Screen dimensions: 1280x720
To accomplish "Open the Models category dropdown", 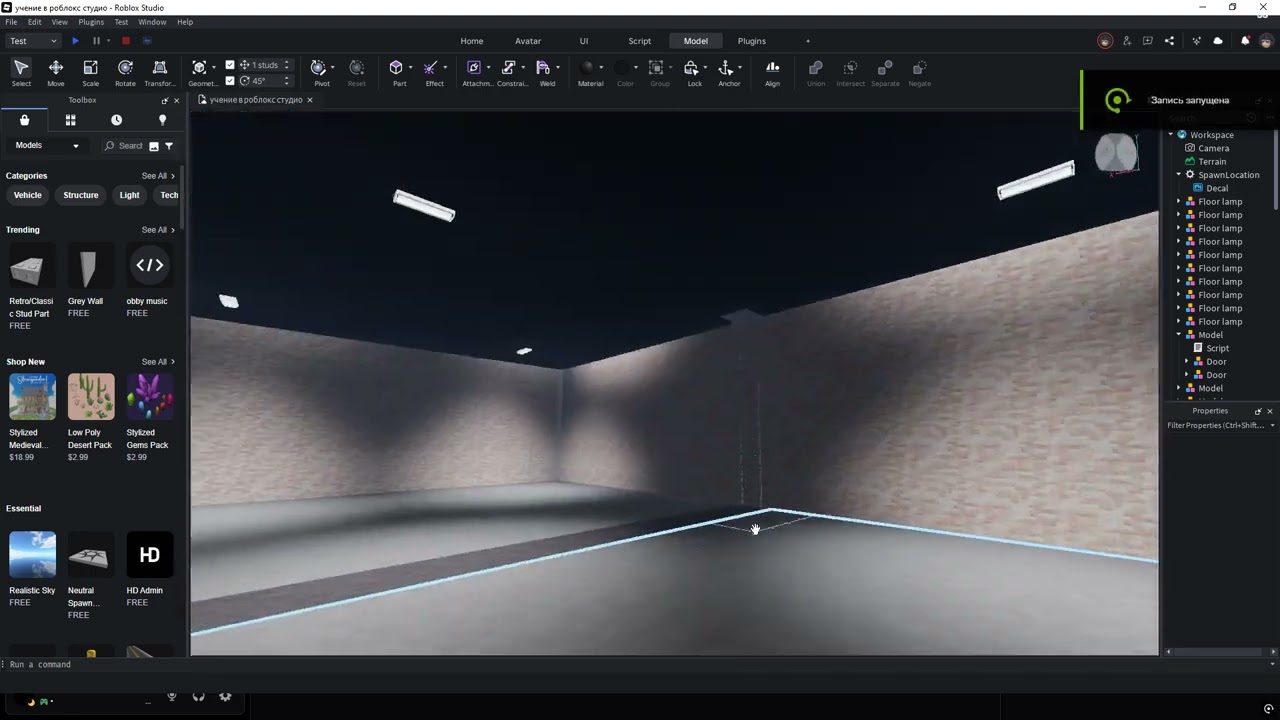I will coord(47,146).
